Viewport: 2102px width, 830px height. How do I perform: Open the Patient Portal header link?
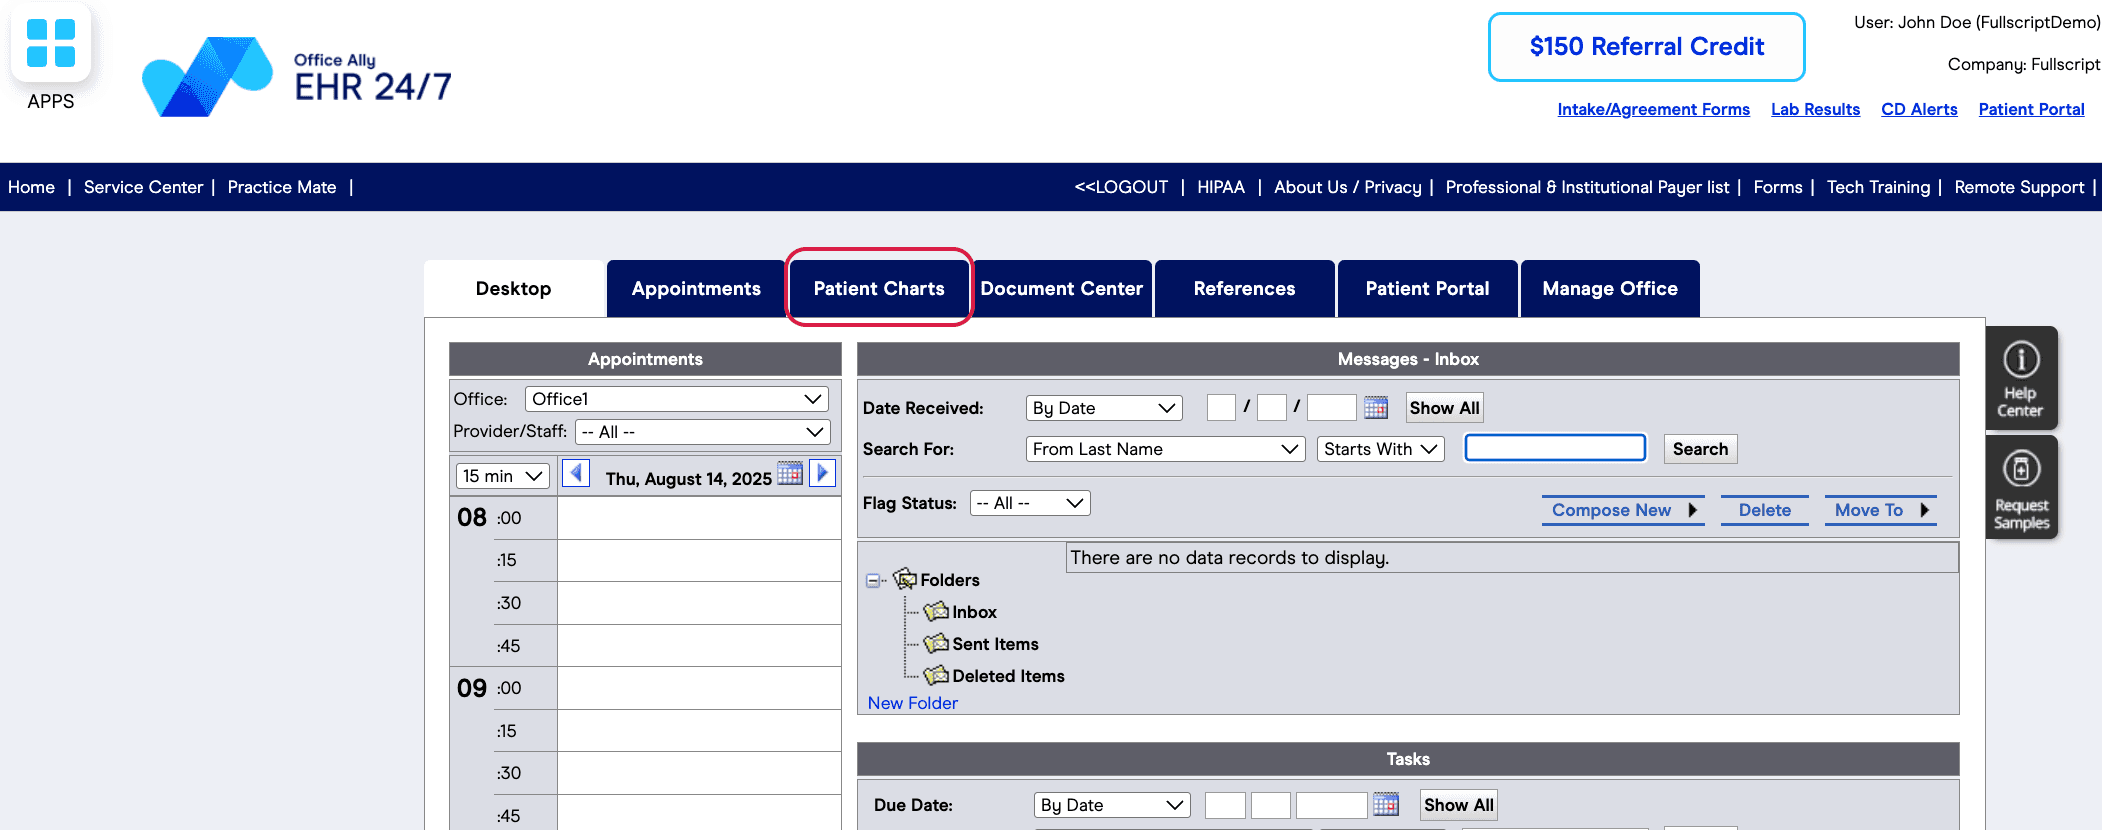click(x=2032, y=109)
